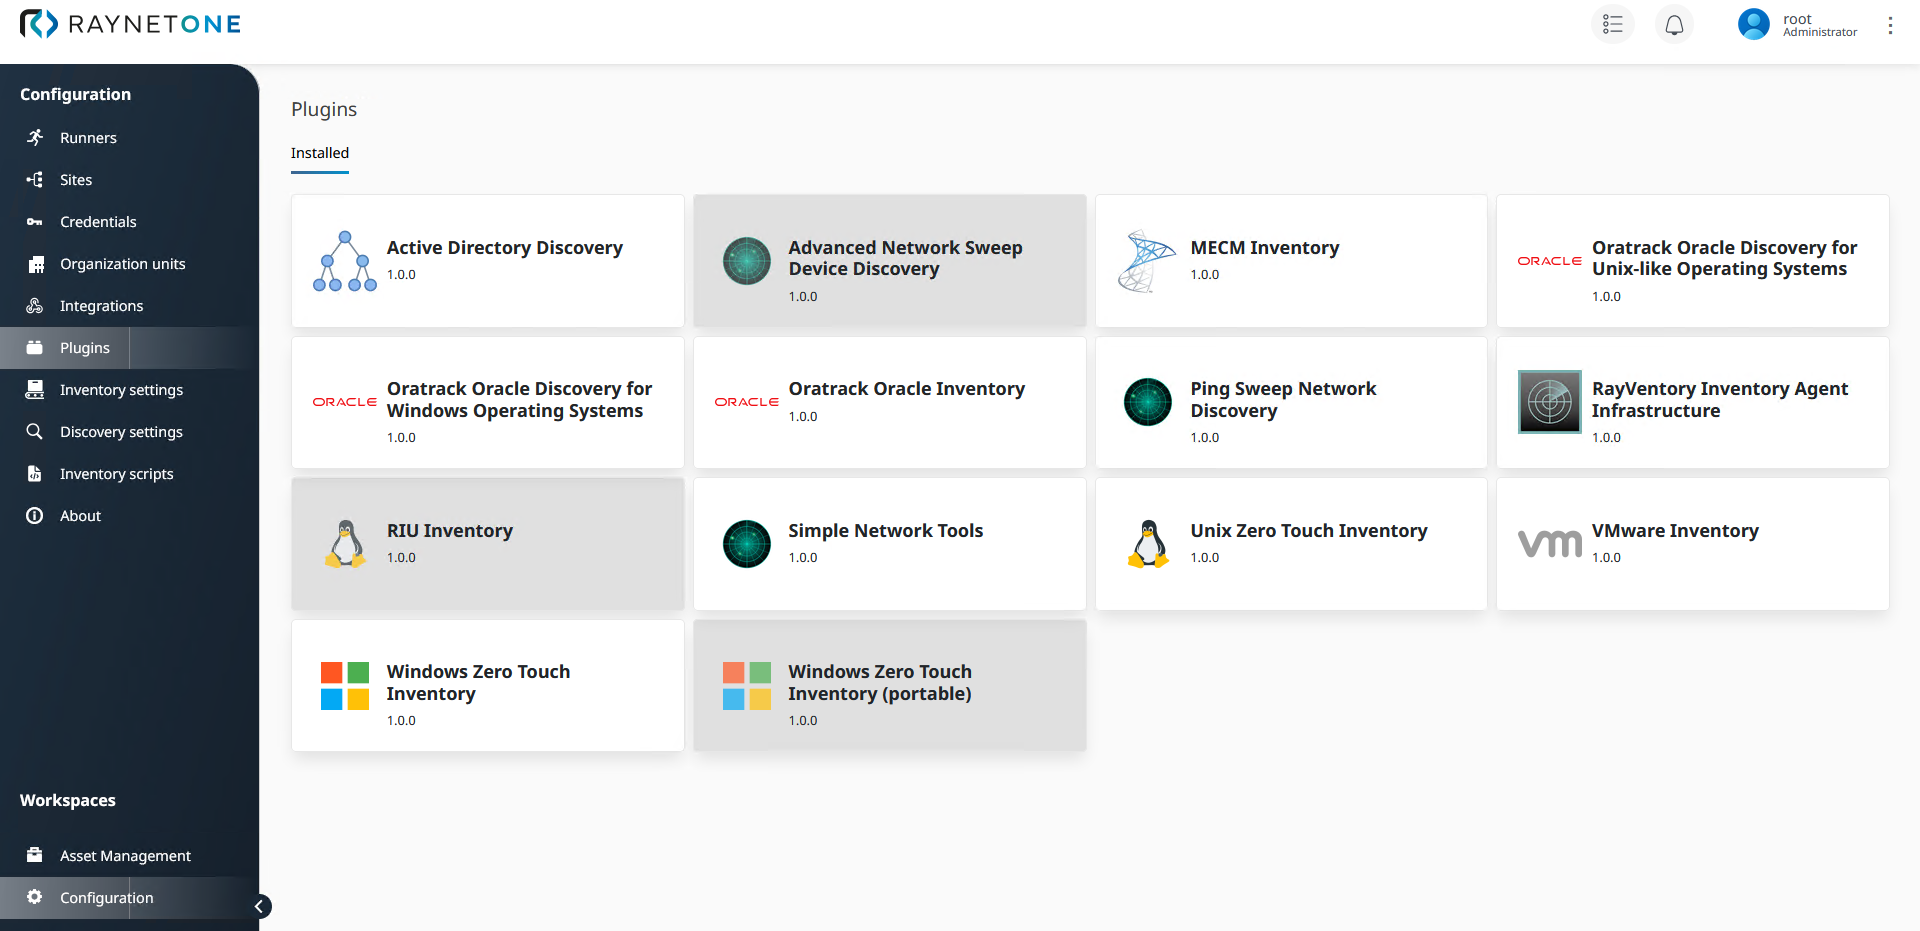Open Oratrack Oracle Discovery for Unix-like title
The width and height of the screenshot is (1920, 931).
1724,258
